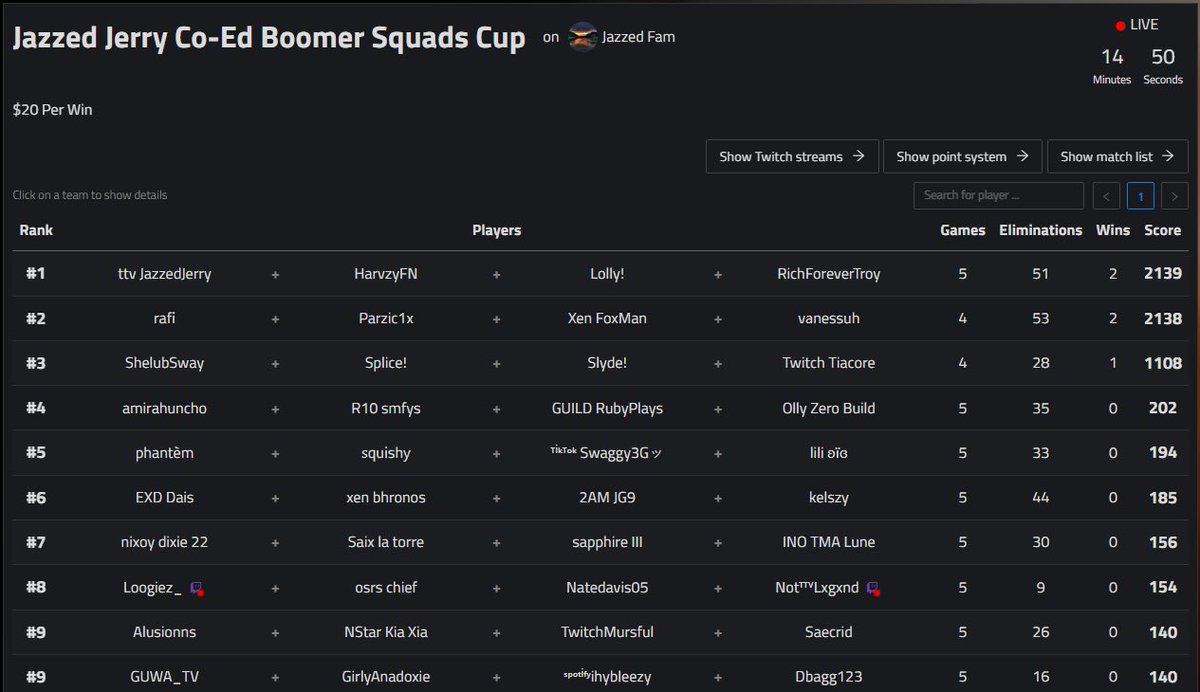
Task: Click score 2139 of top team
Action: [1163, 274]
